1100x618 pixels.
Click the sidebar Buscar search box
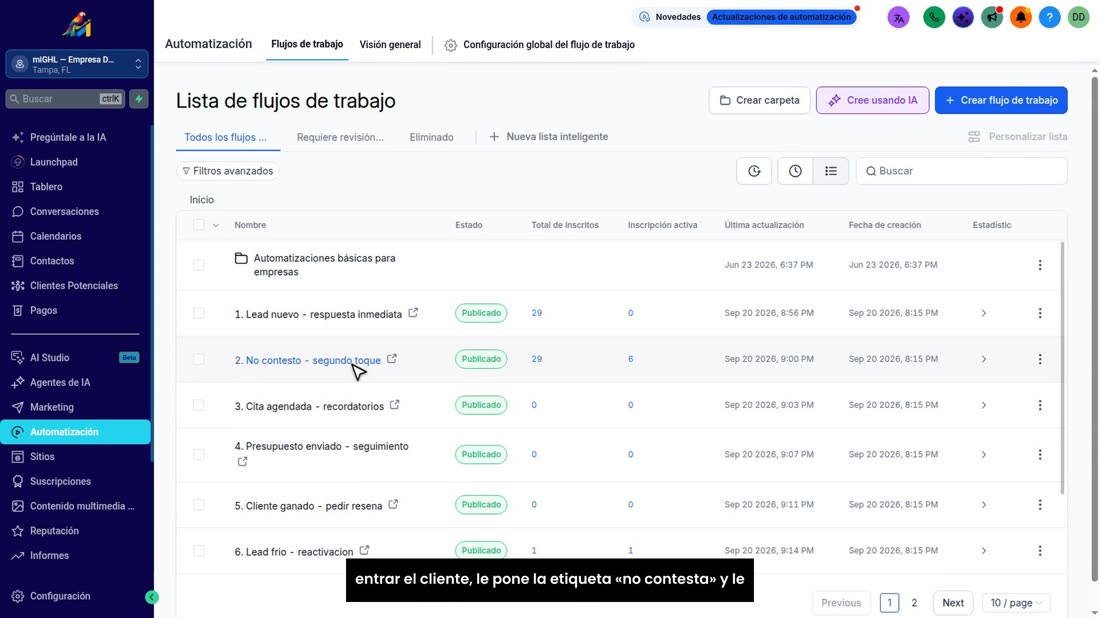(x=65, y=99)
